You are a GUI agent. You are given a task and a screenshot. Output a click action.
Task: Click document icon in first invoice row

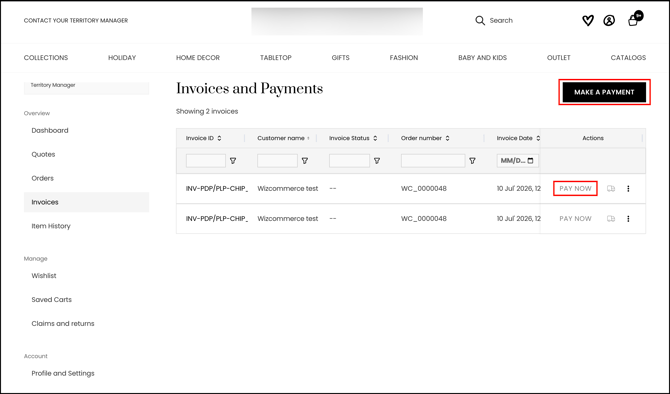point(611,188)
